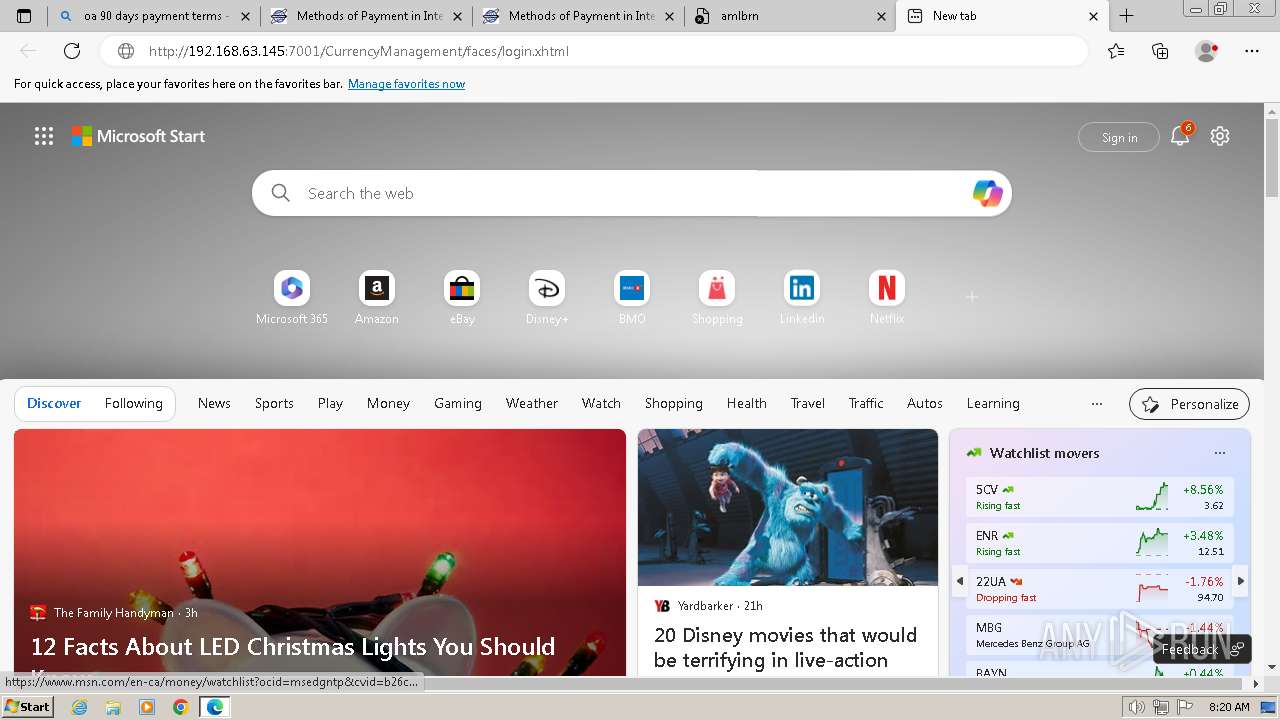Open the tab actions menu icon
The height and width of the screenshot is (720, 1280).
point(24,16)
